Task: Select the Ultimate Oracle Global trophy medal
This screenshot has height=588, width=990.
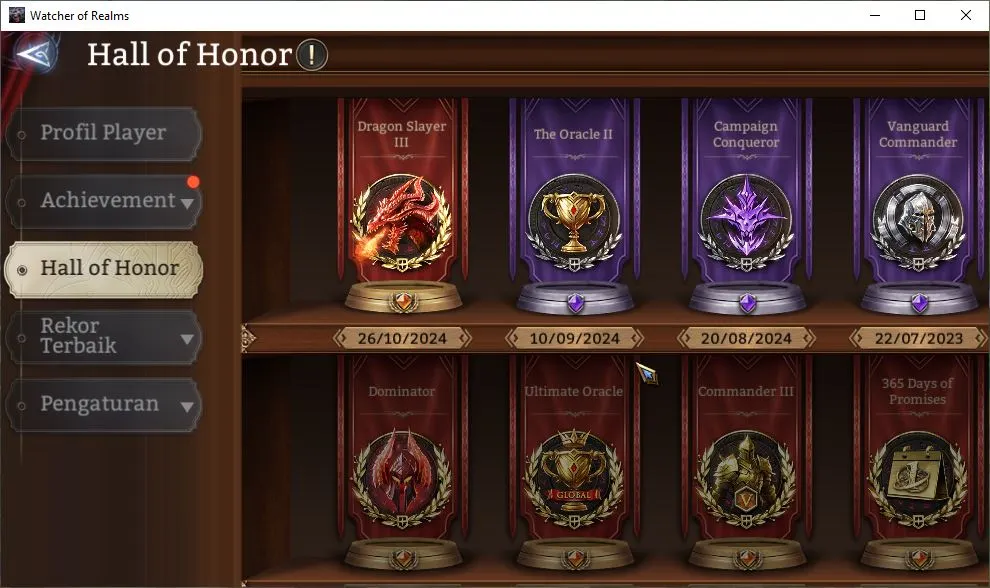Action: coord(573,478)
